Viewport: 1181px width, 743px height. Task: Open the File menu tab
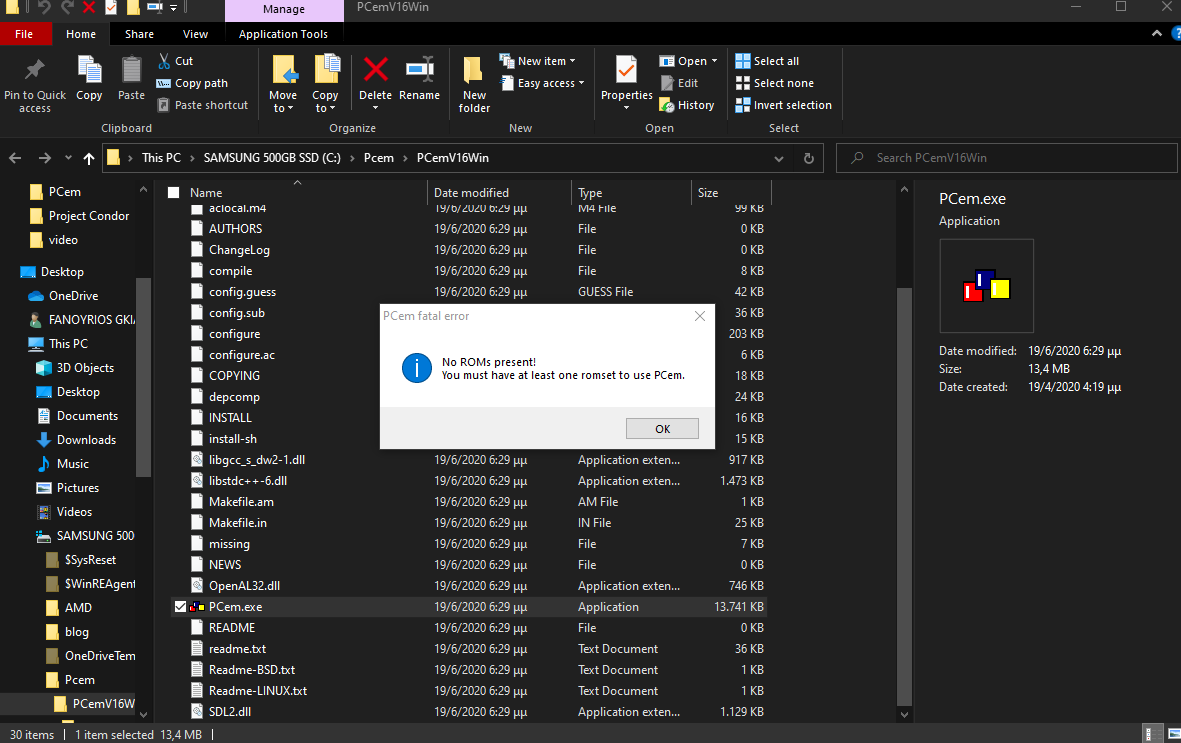(24, 34)
